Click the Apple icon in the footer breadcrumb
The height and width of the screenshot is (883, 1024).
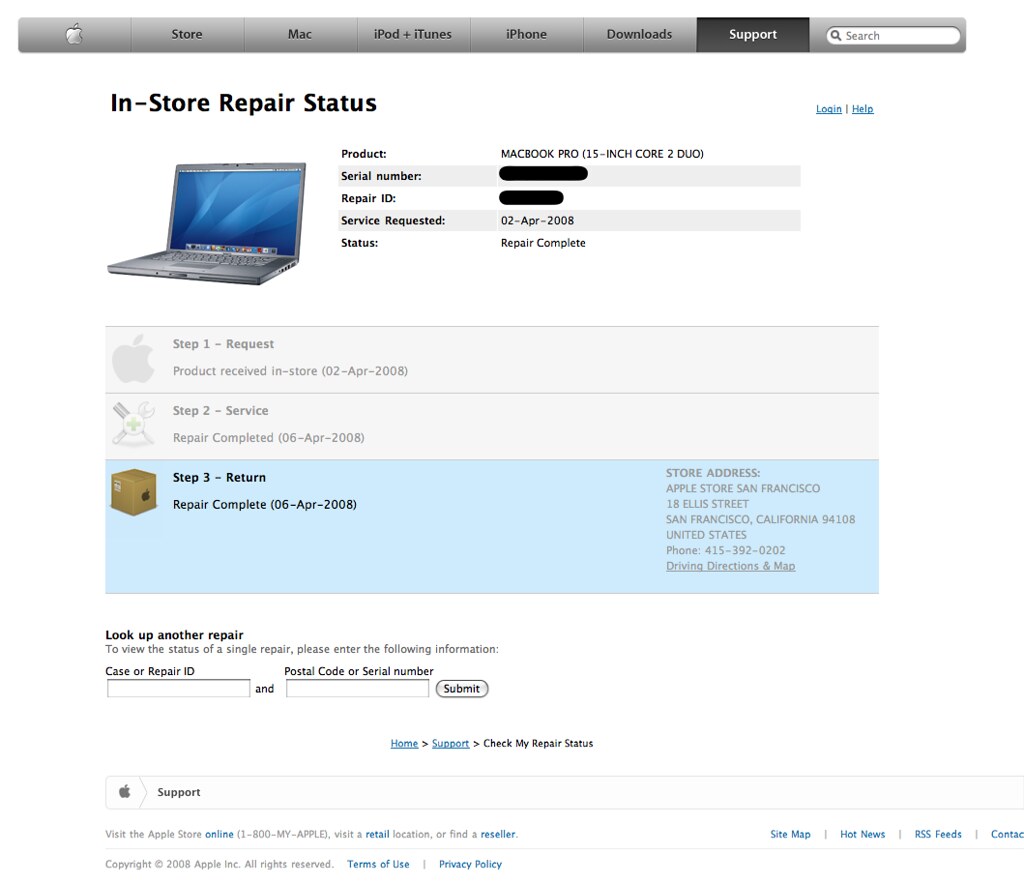(x=125, y=791)
